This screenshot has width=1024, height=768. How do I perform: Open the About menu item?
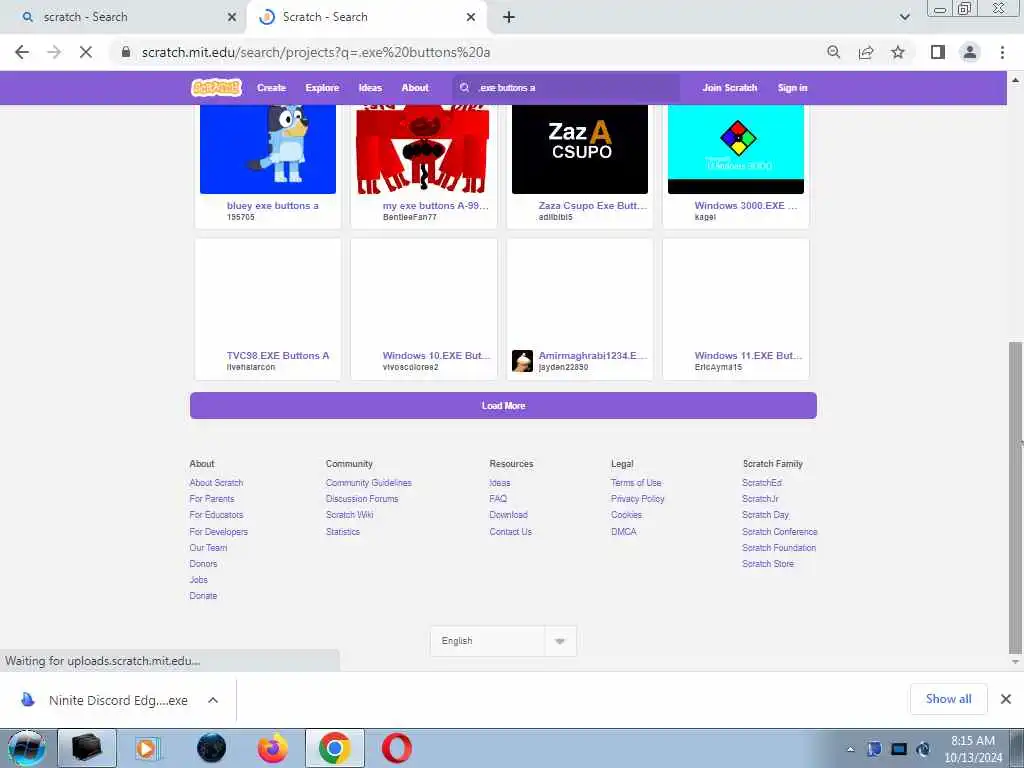click(415, 88)
